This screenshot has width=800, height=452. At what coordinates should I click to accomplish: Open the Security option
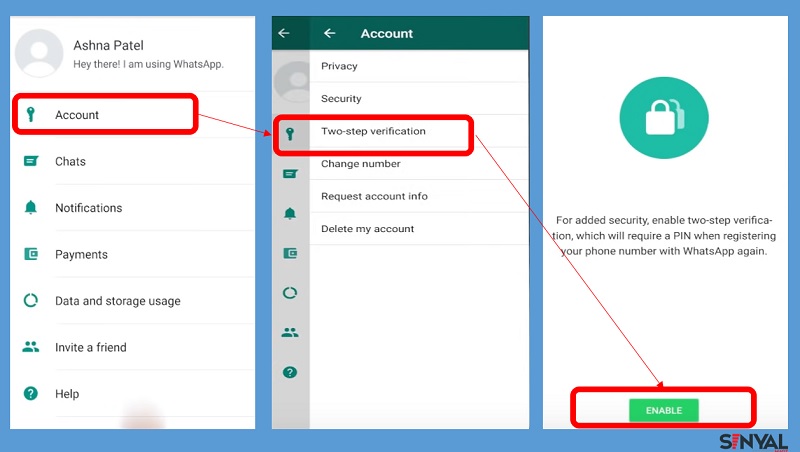coord(341,99)
